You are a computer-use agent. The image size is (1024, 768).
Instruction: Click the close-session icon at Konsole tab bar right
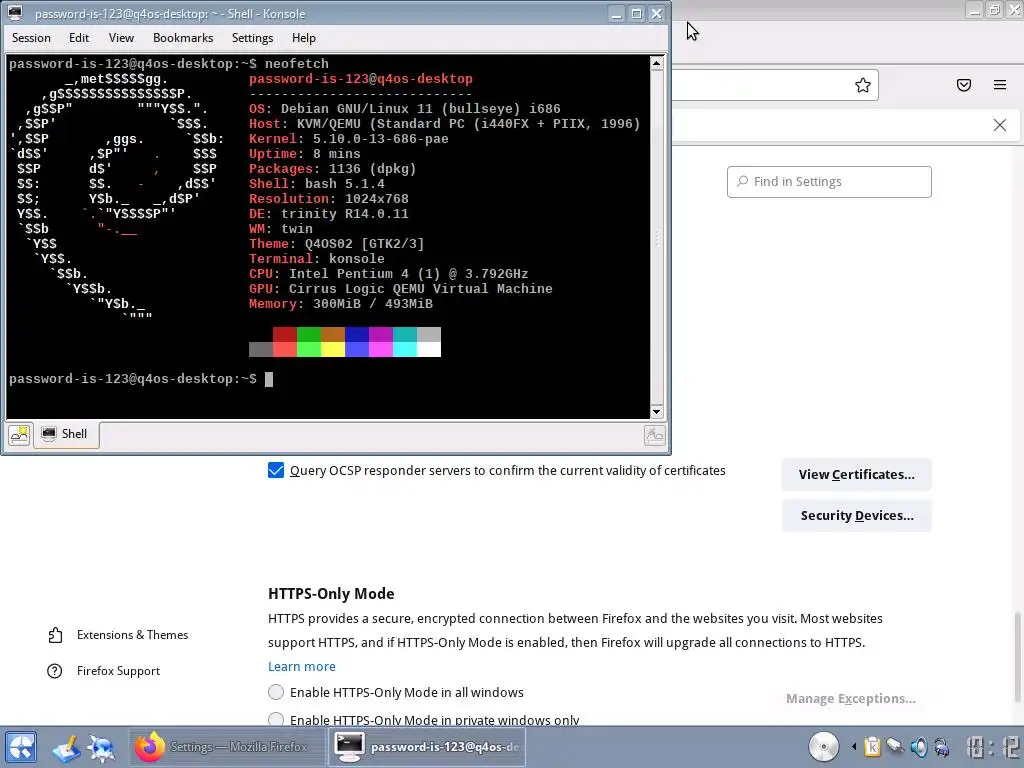(x=654, y=435)
